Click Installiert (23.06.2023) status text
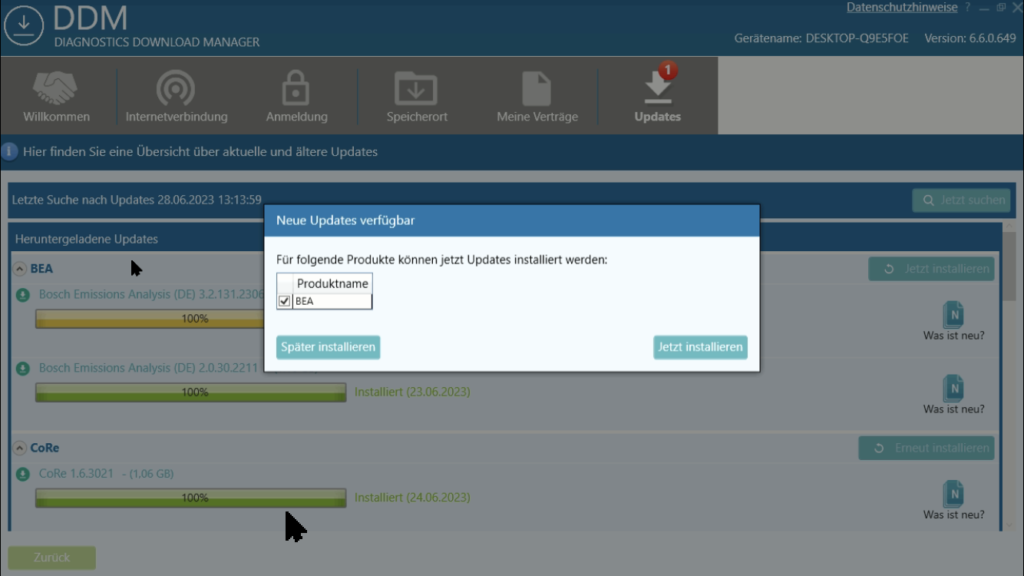 pyautogui.click(x=412, y=392)
